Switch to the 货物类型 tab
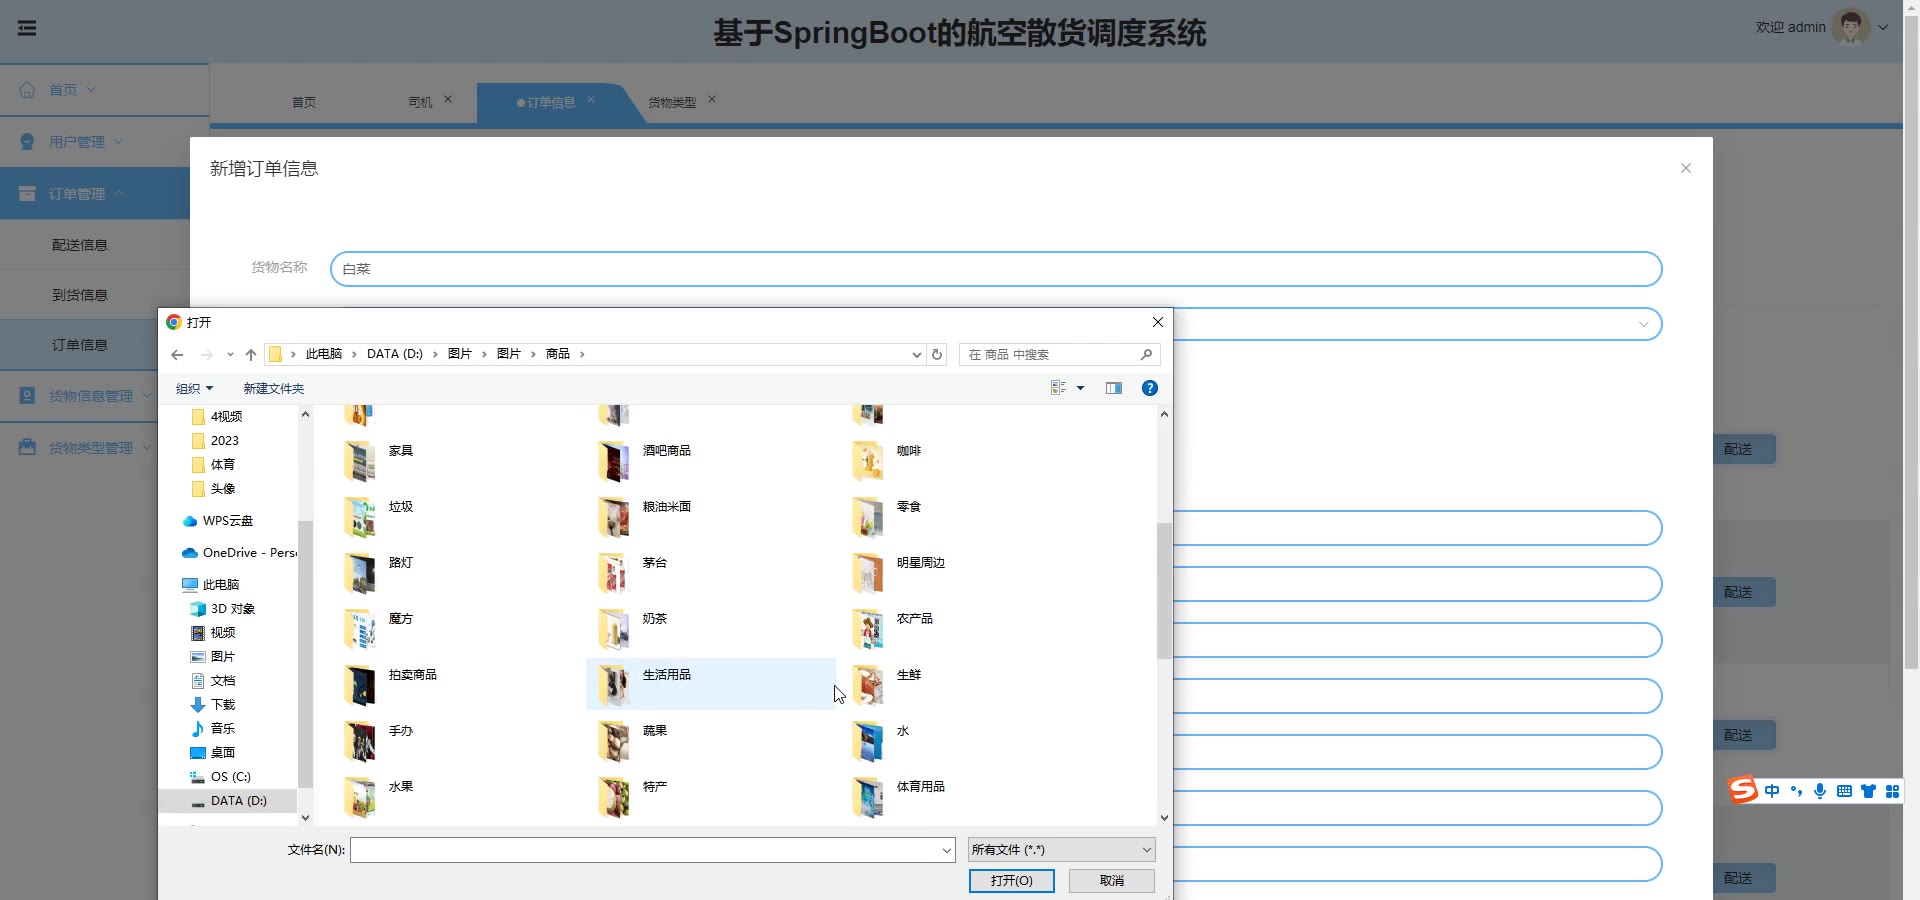Image resolution: width=1920 pixels, height=900 pixels. point(672,102)
